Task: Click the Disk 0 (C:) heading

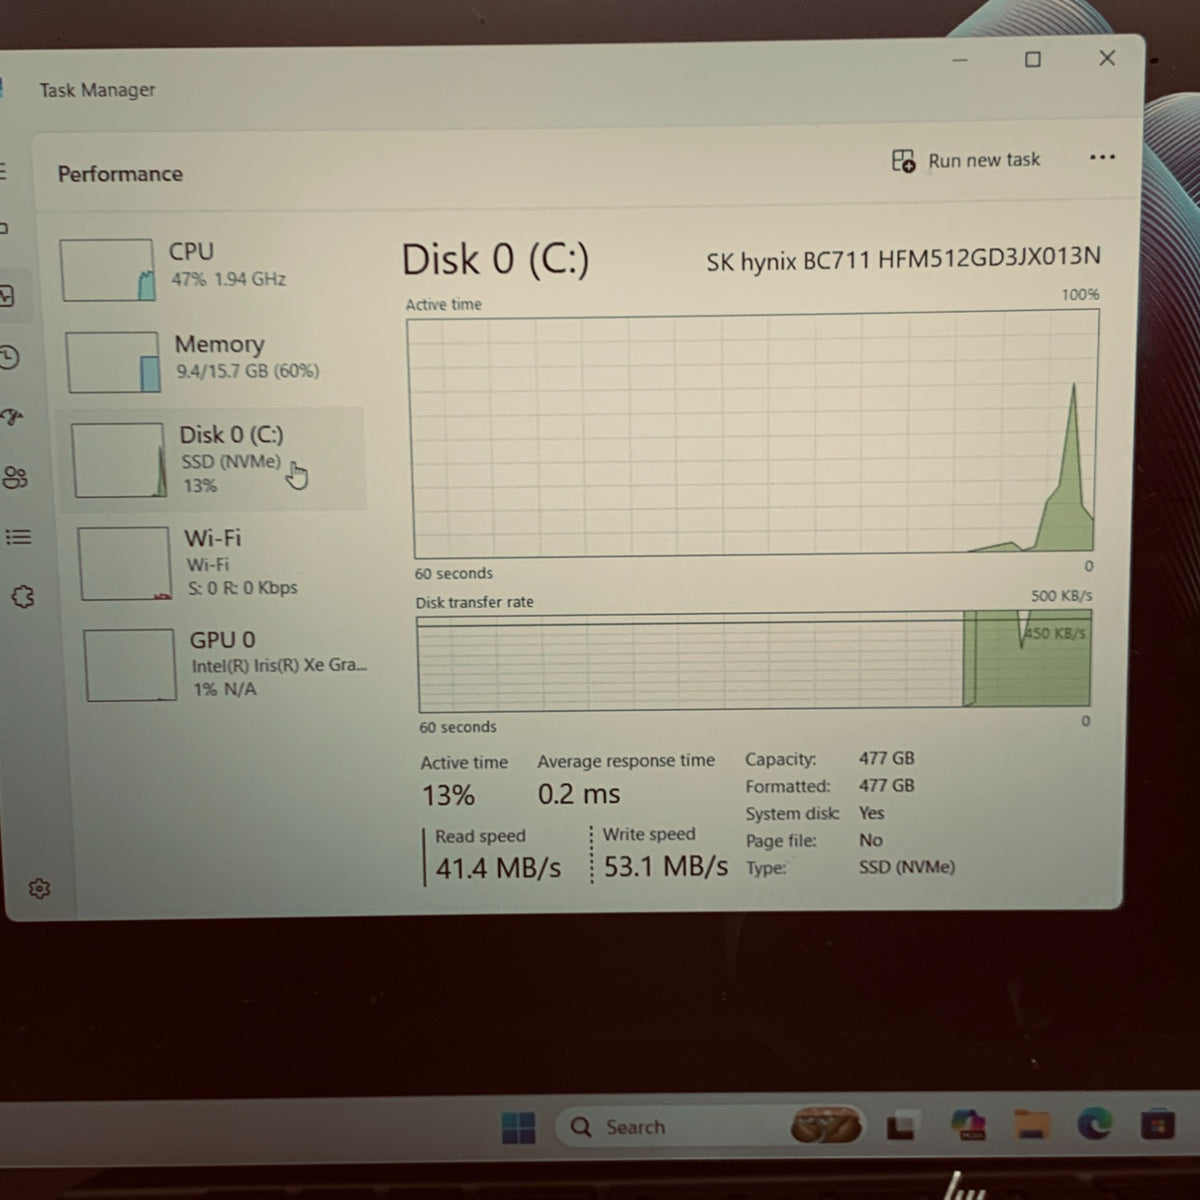Action: [495, 260]
